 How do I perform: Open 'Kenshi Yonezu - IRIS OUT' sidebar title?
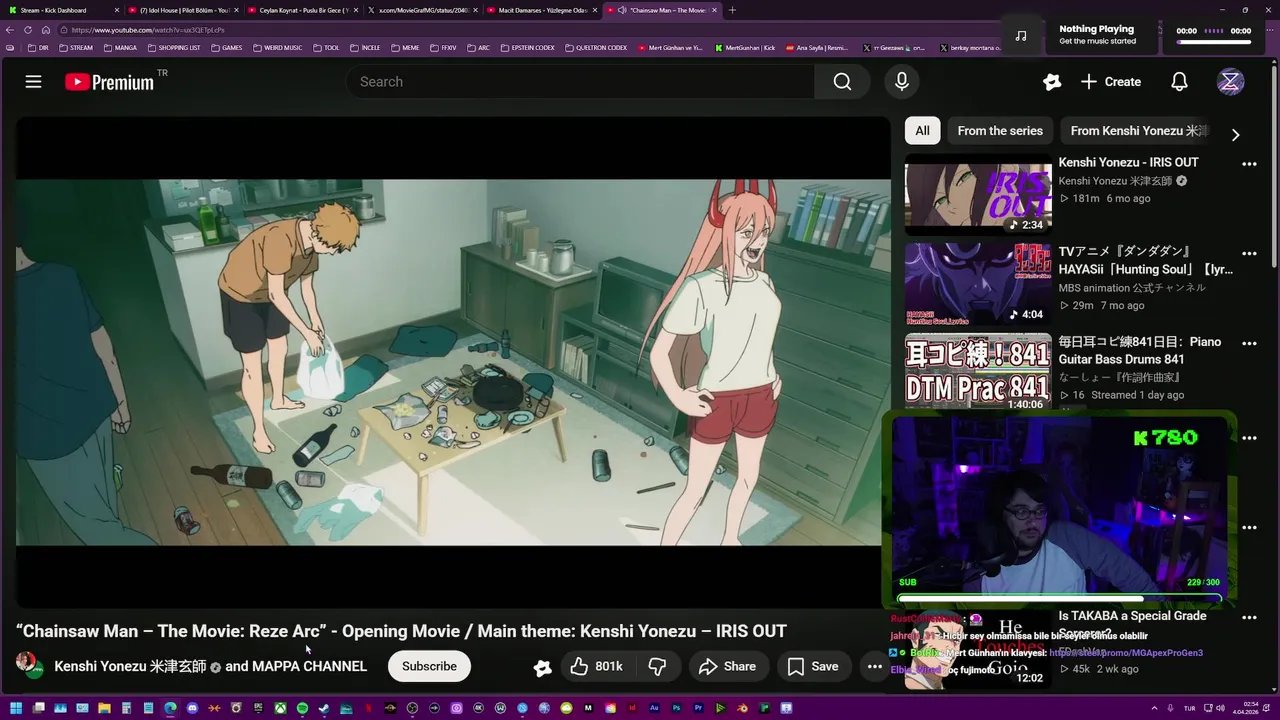[1128, 162]
